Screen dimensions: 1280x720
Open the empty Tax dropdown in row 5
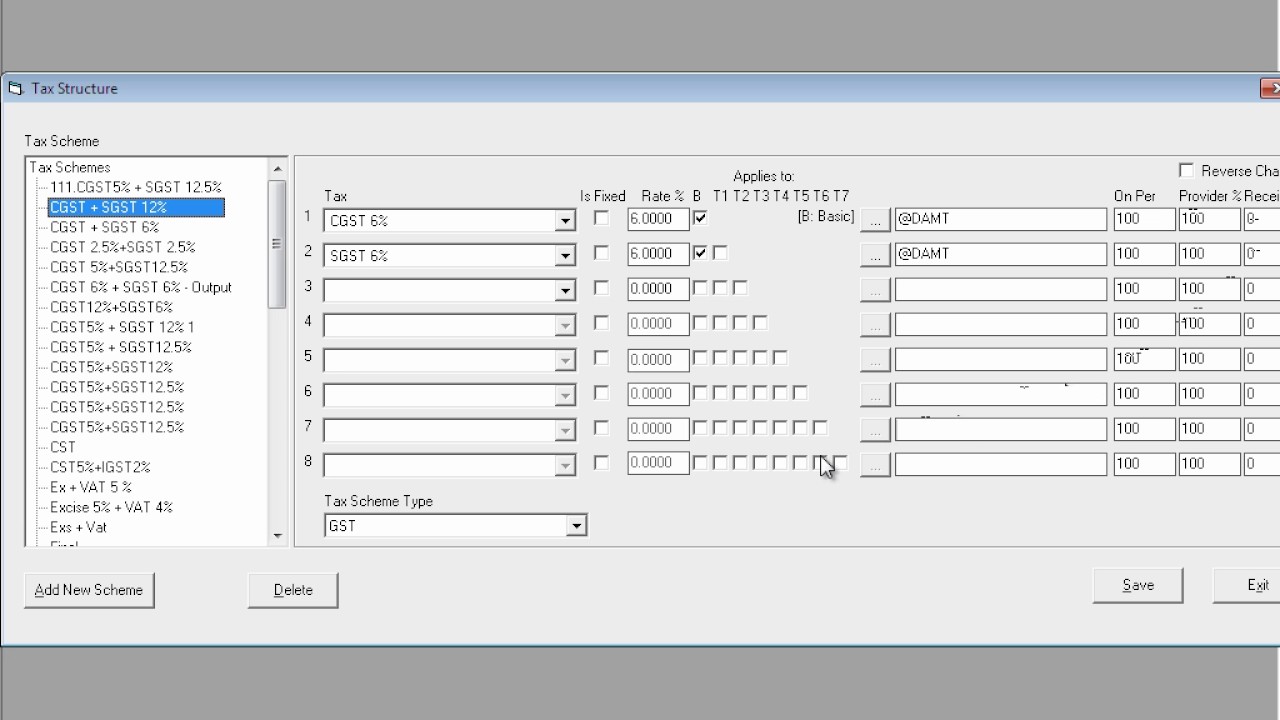[x=565, y=361]
